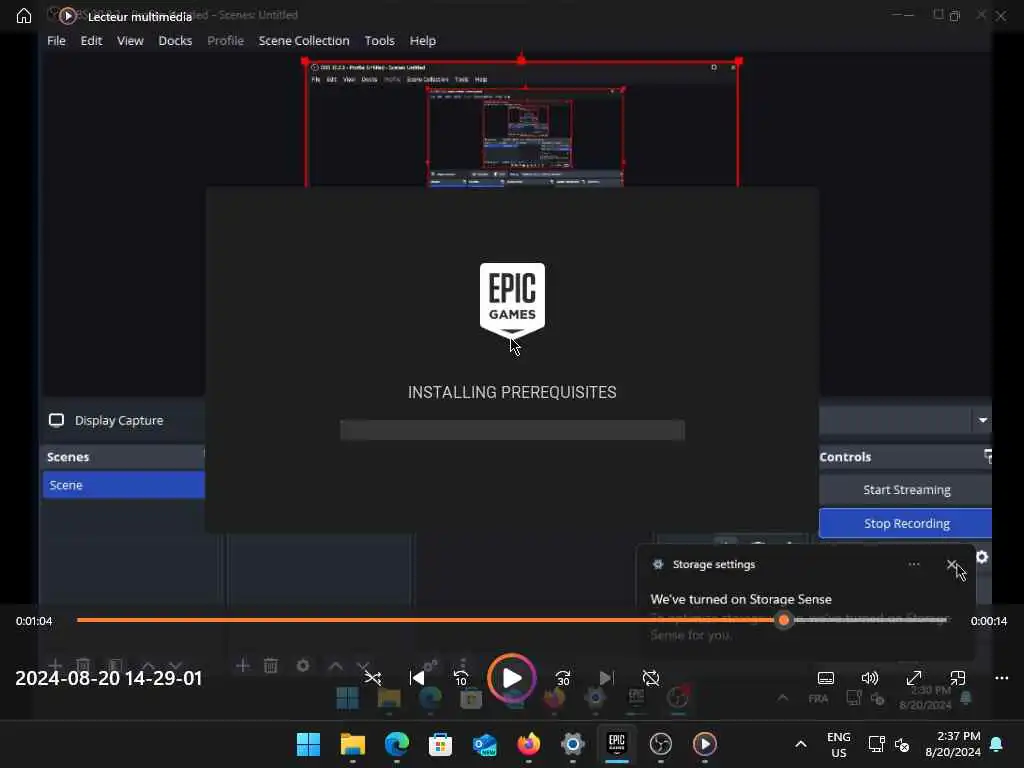1024x768 pixels.
Task: Click Start Streaming in the recorded OBS
Action: click(x=906, y=490)
